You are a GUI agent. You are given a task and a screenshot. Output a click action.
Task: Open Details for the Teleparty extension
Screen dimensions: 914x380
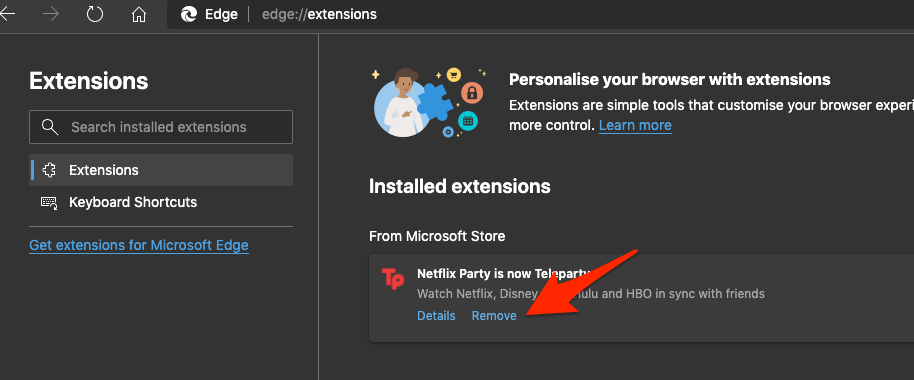tap(436, 316)
